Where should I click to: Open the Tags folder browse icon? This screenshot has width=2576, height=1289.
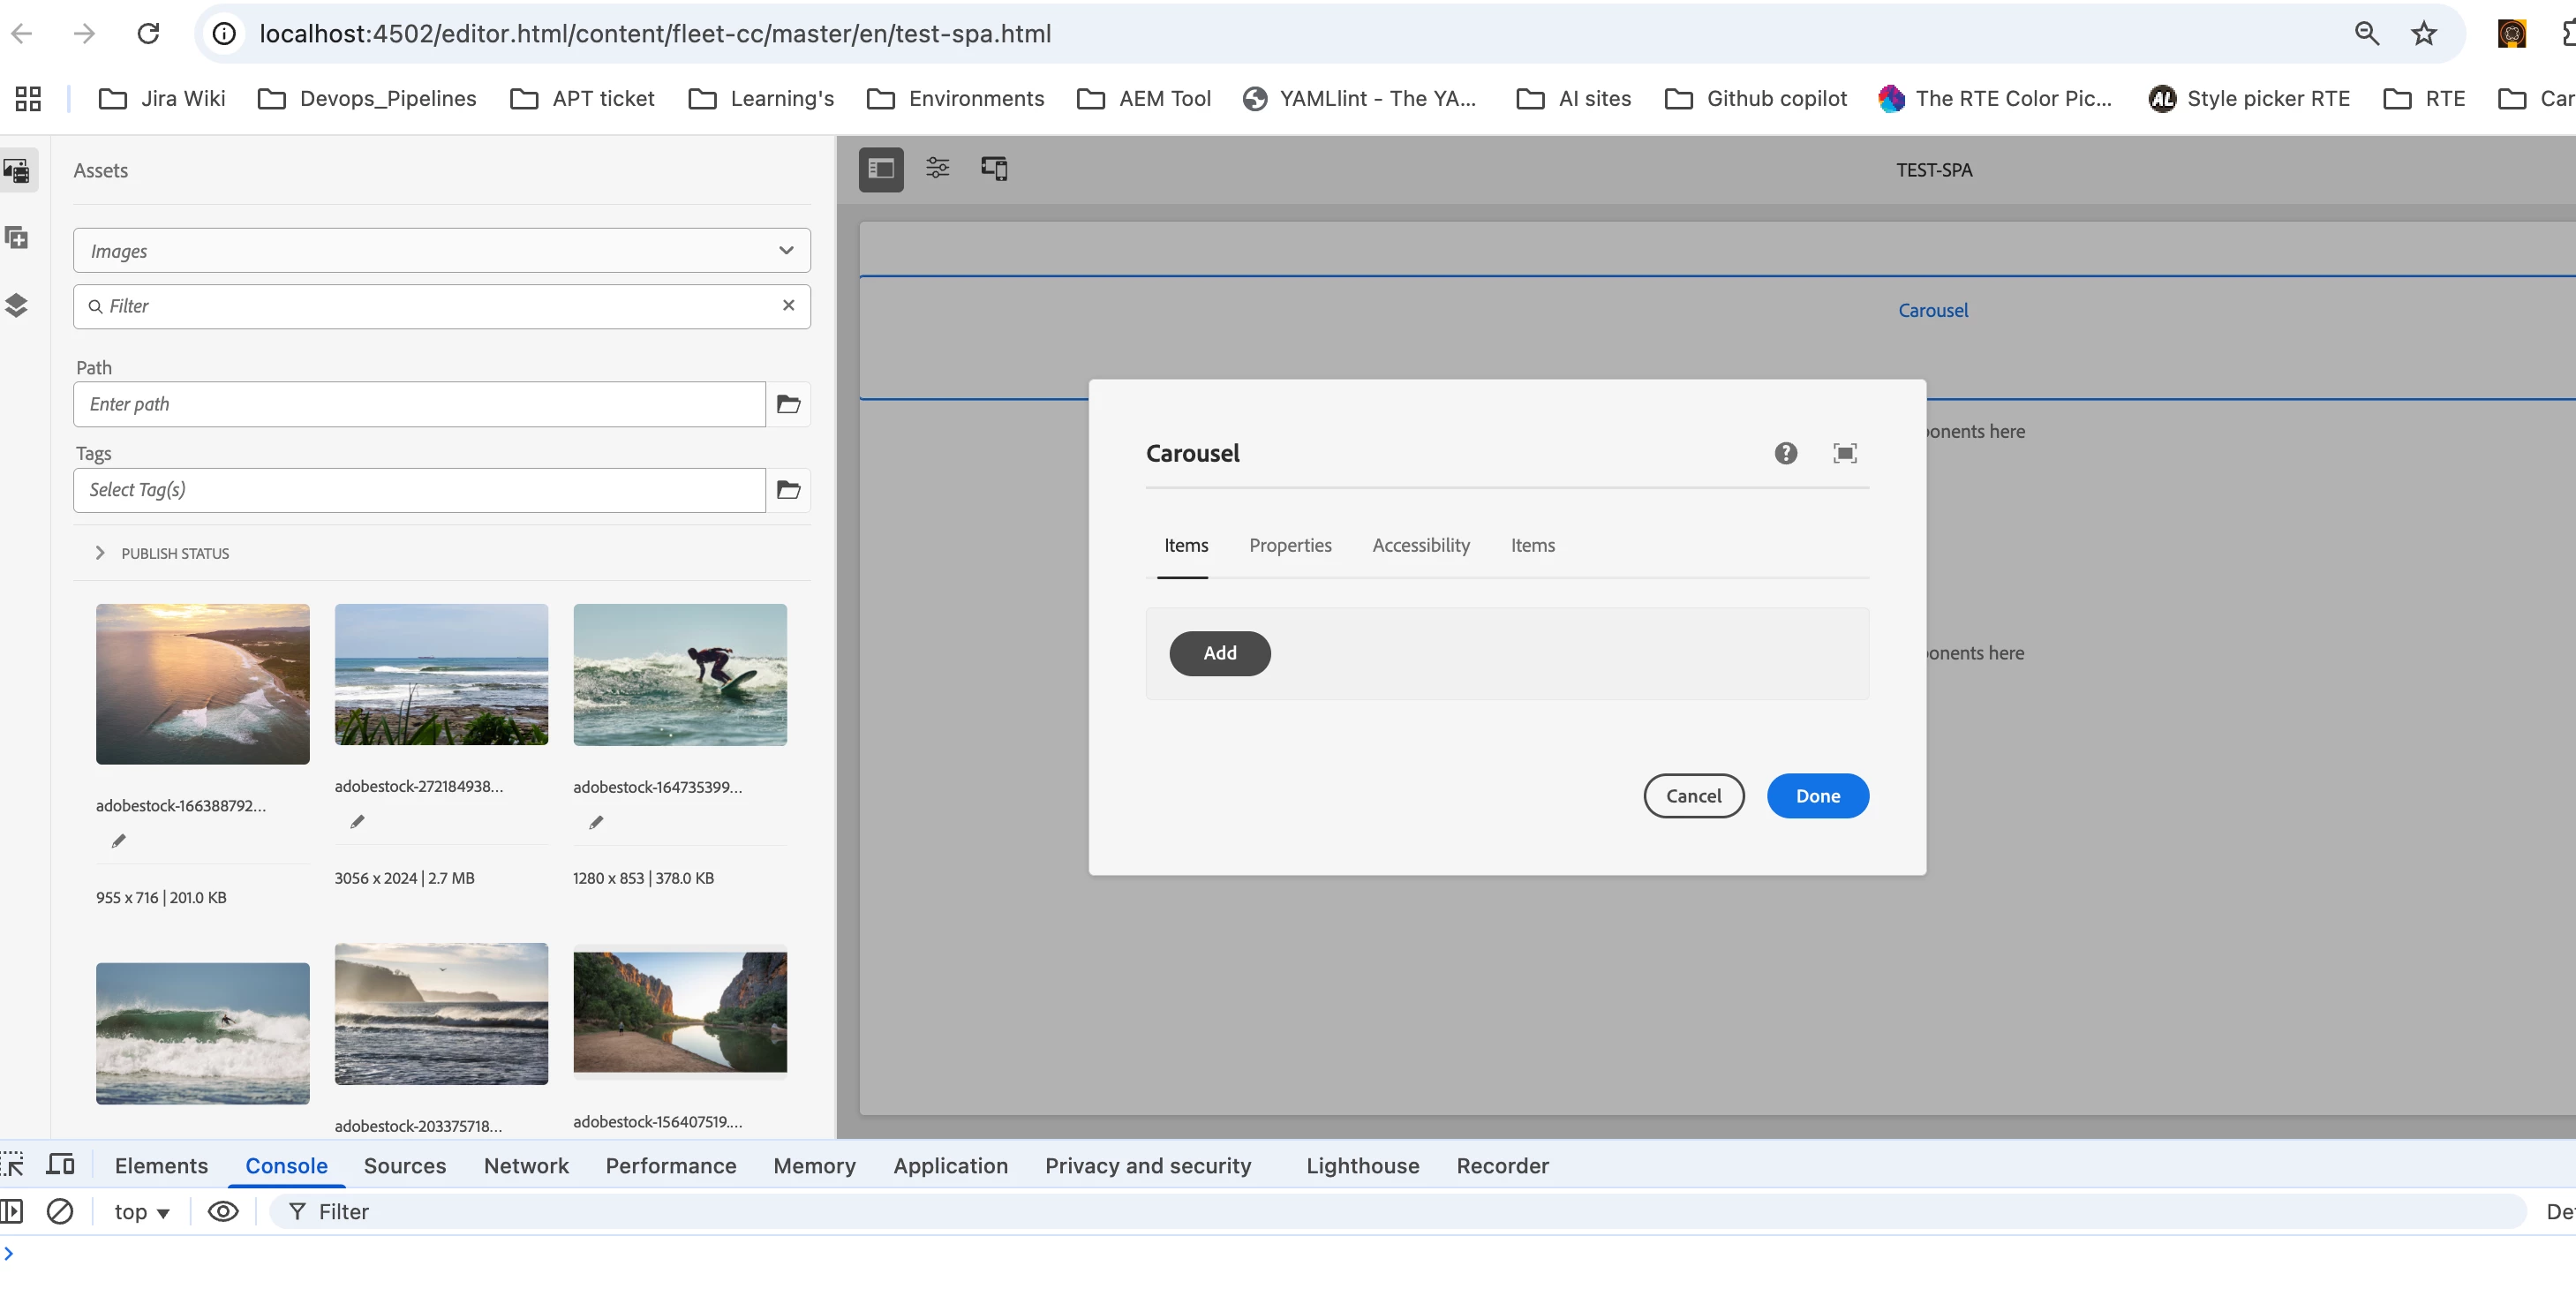[788, 490]
